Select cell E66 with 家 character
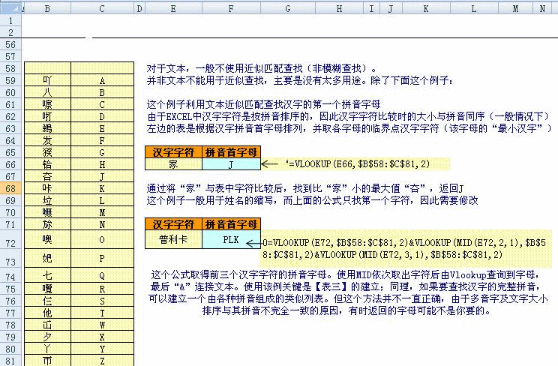This screenshot has height=366, width=558. point(174,164)
